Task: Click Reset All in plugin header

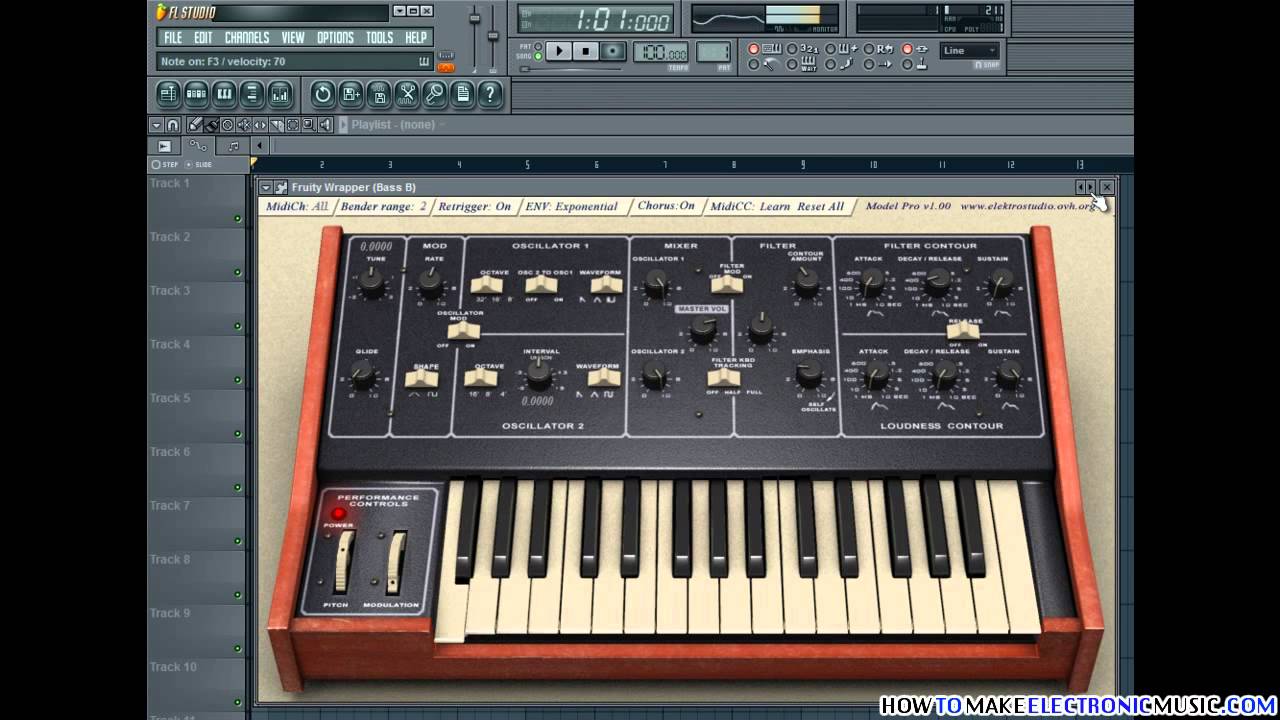Action: tap(821, 207)
